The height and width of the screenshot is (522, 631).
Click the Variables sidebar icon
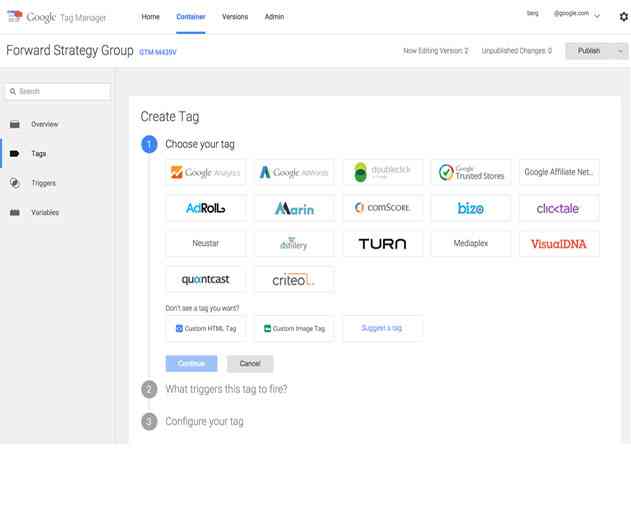[15, 212]
